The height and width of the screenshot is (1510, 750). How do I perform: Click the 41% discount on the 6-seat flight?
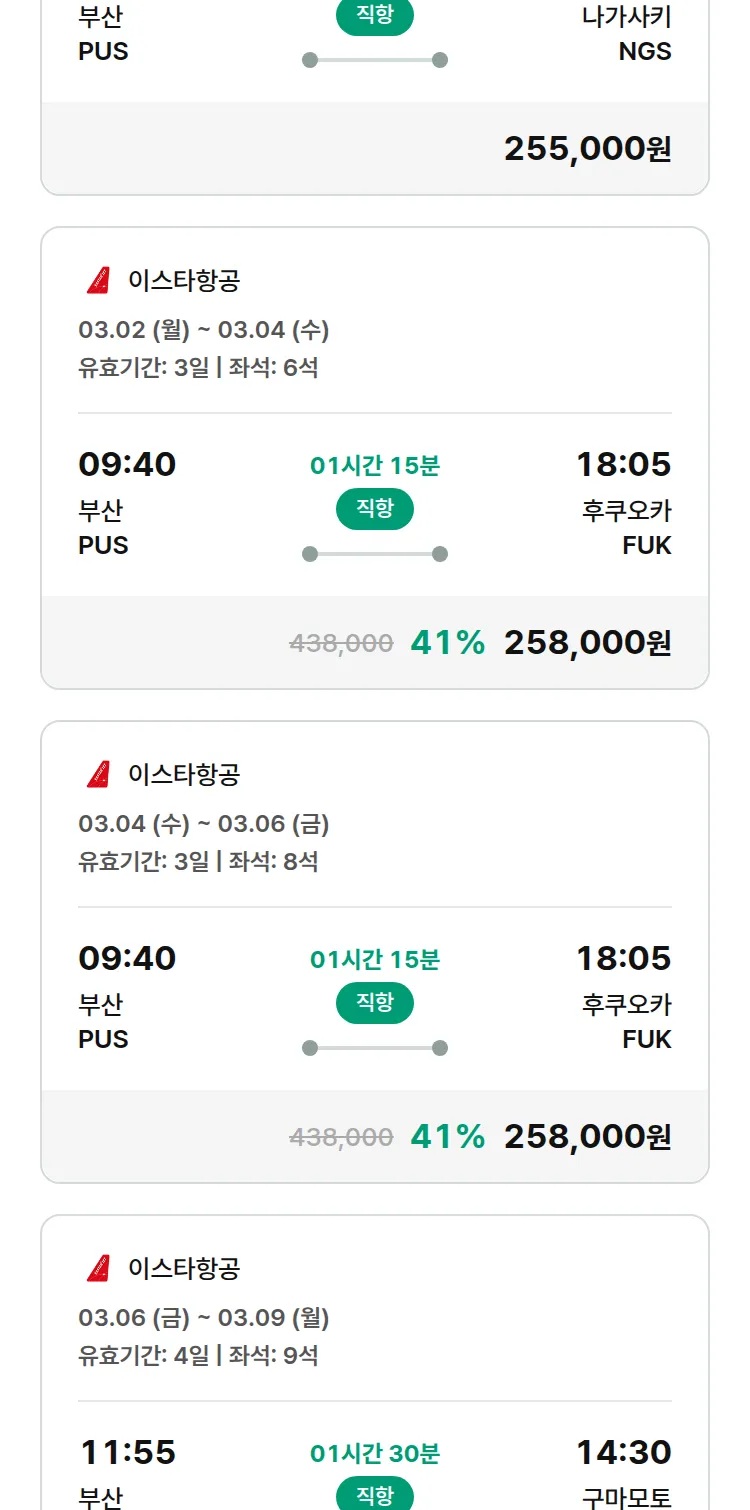click(447, 643)
